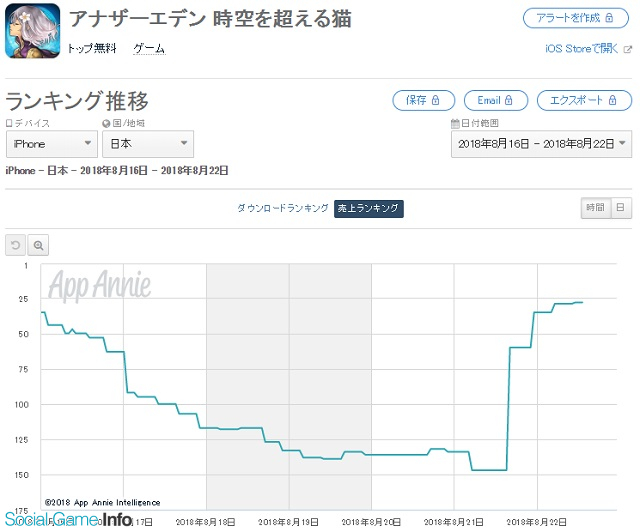The height and width of the screenshot is (532, 640).
Task: Toggle the 時間 hourly view
Action: [596, 207]
